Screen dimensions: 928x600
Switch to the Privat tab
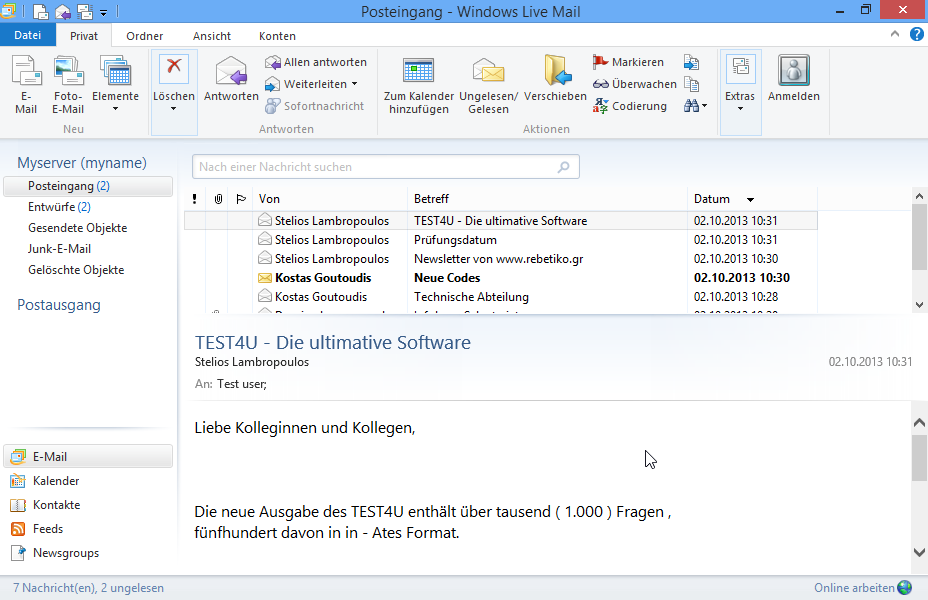coord(84,36)
